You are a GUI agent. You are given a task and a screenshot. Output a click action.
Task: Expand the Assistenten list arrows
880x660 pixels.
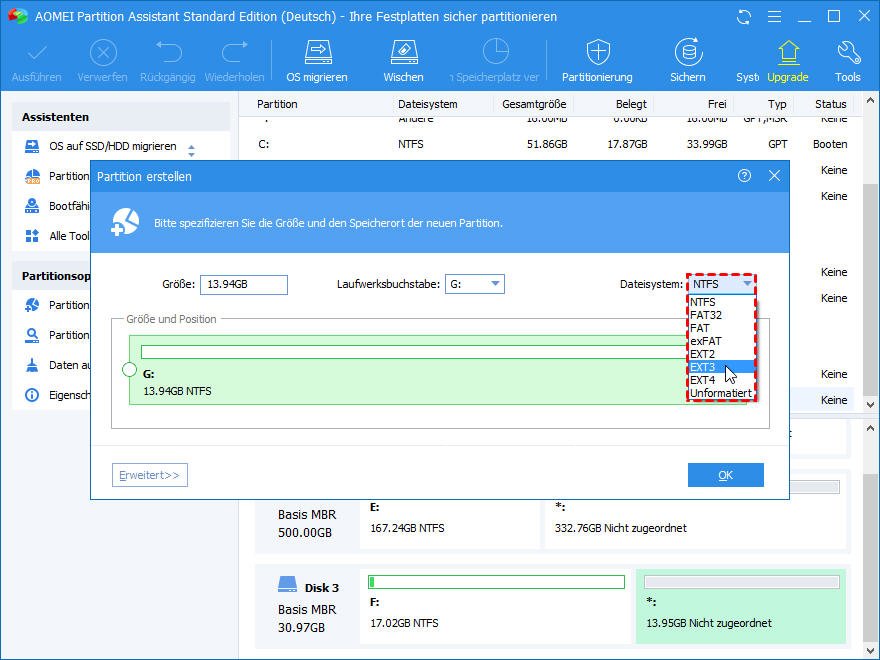pos(191,151)
